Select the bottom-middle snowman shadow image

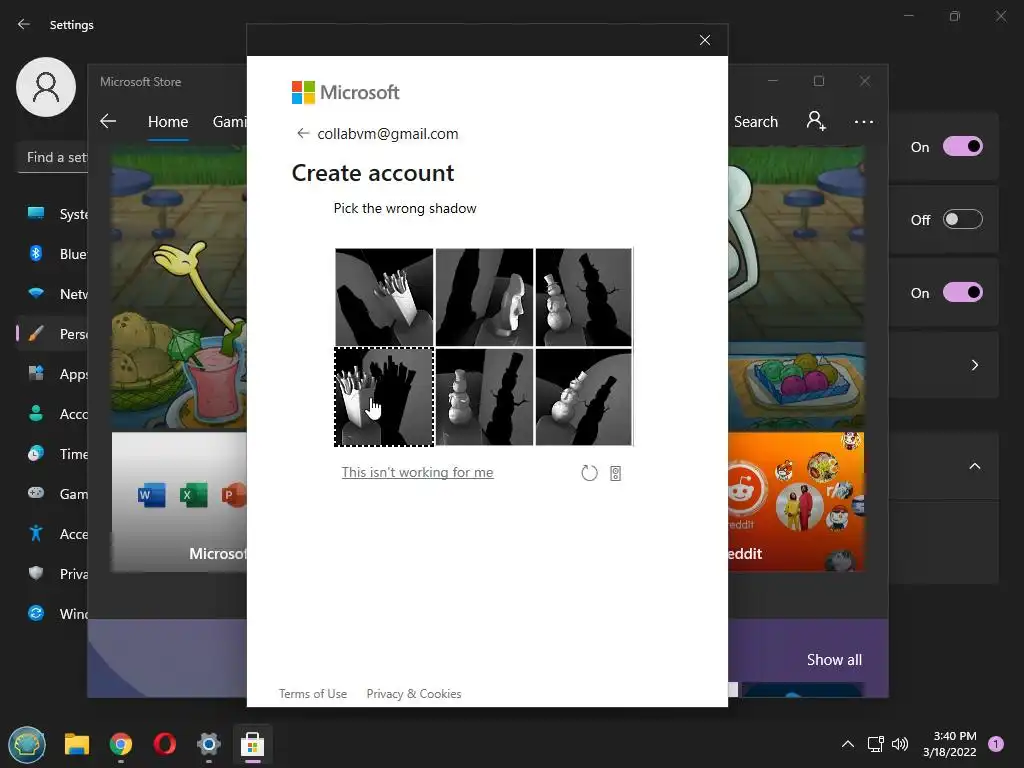pos(484,396)
